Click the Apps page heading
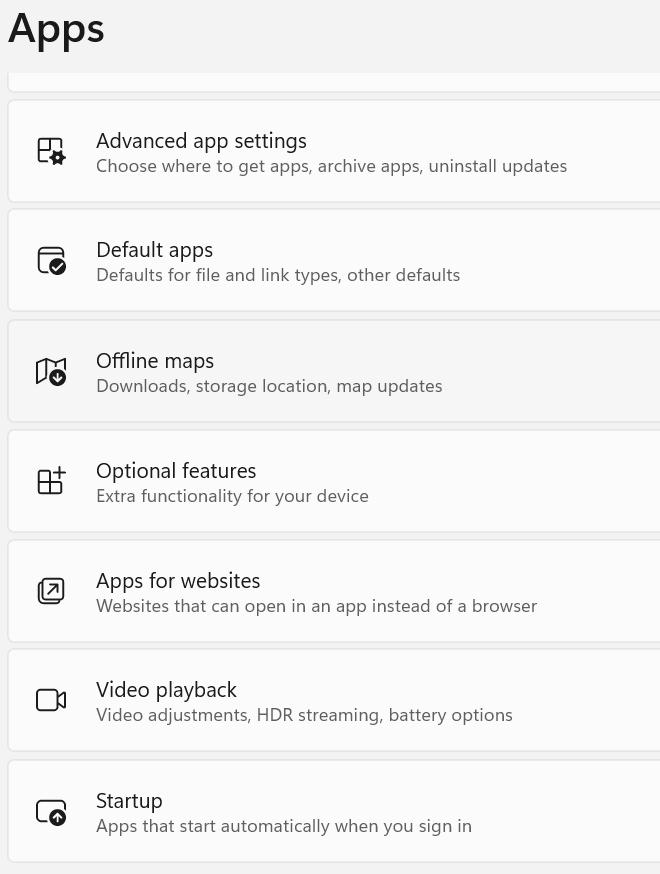660x874 pixels. click(57, 30)
